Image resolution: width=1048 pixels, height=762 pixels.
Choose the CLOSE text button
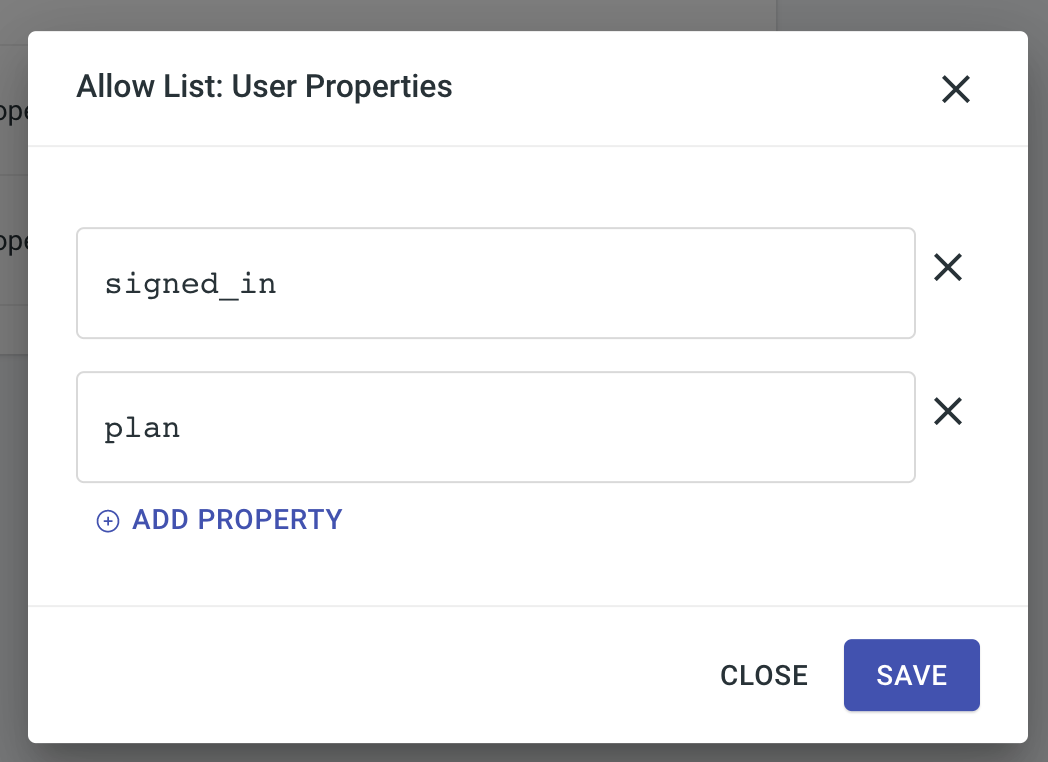(764, 675)
